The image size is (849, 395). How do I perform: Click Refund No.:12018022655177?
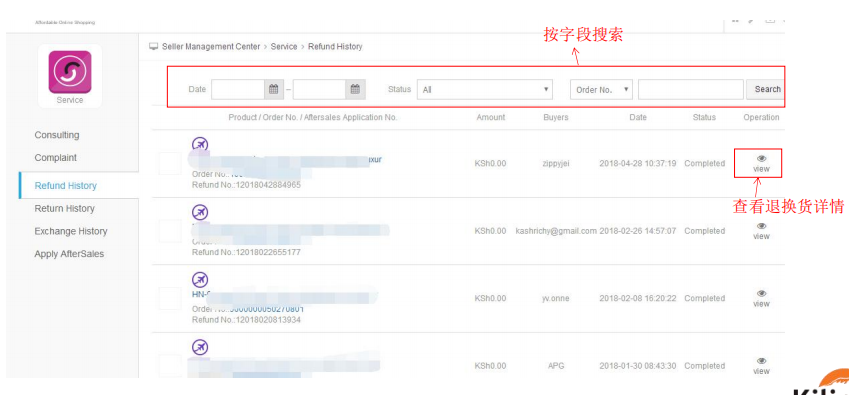click(246, 252)
